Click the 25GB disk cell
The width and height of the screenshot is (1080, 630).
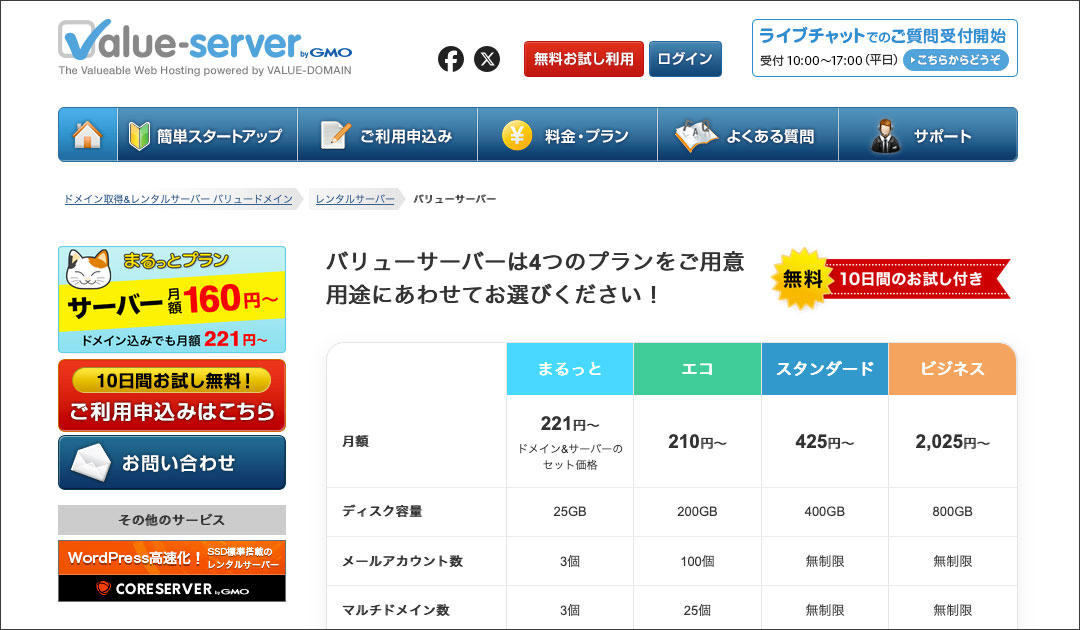(x=570, y=512)
